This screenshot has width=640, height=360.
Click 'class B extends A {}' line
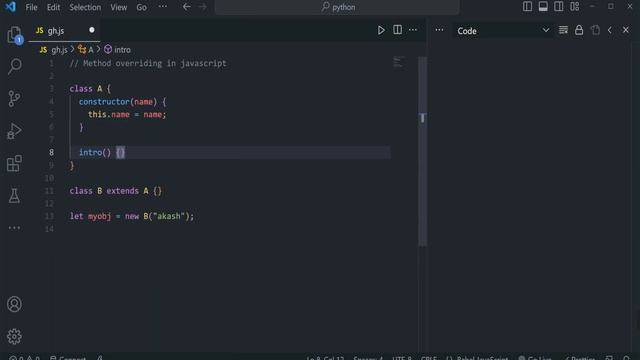pos(116,191)
